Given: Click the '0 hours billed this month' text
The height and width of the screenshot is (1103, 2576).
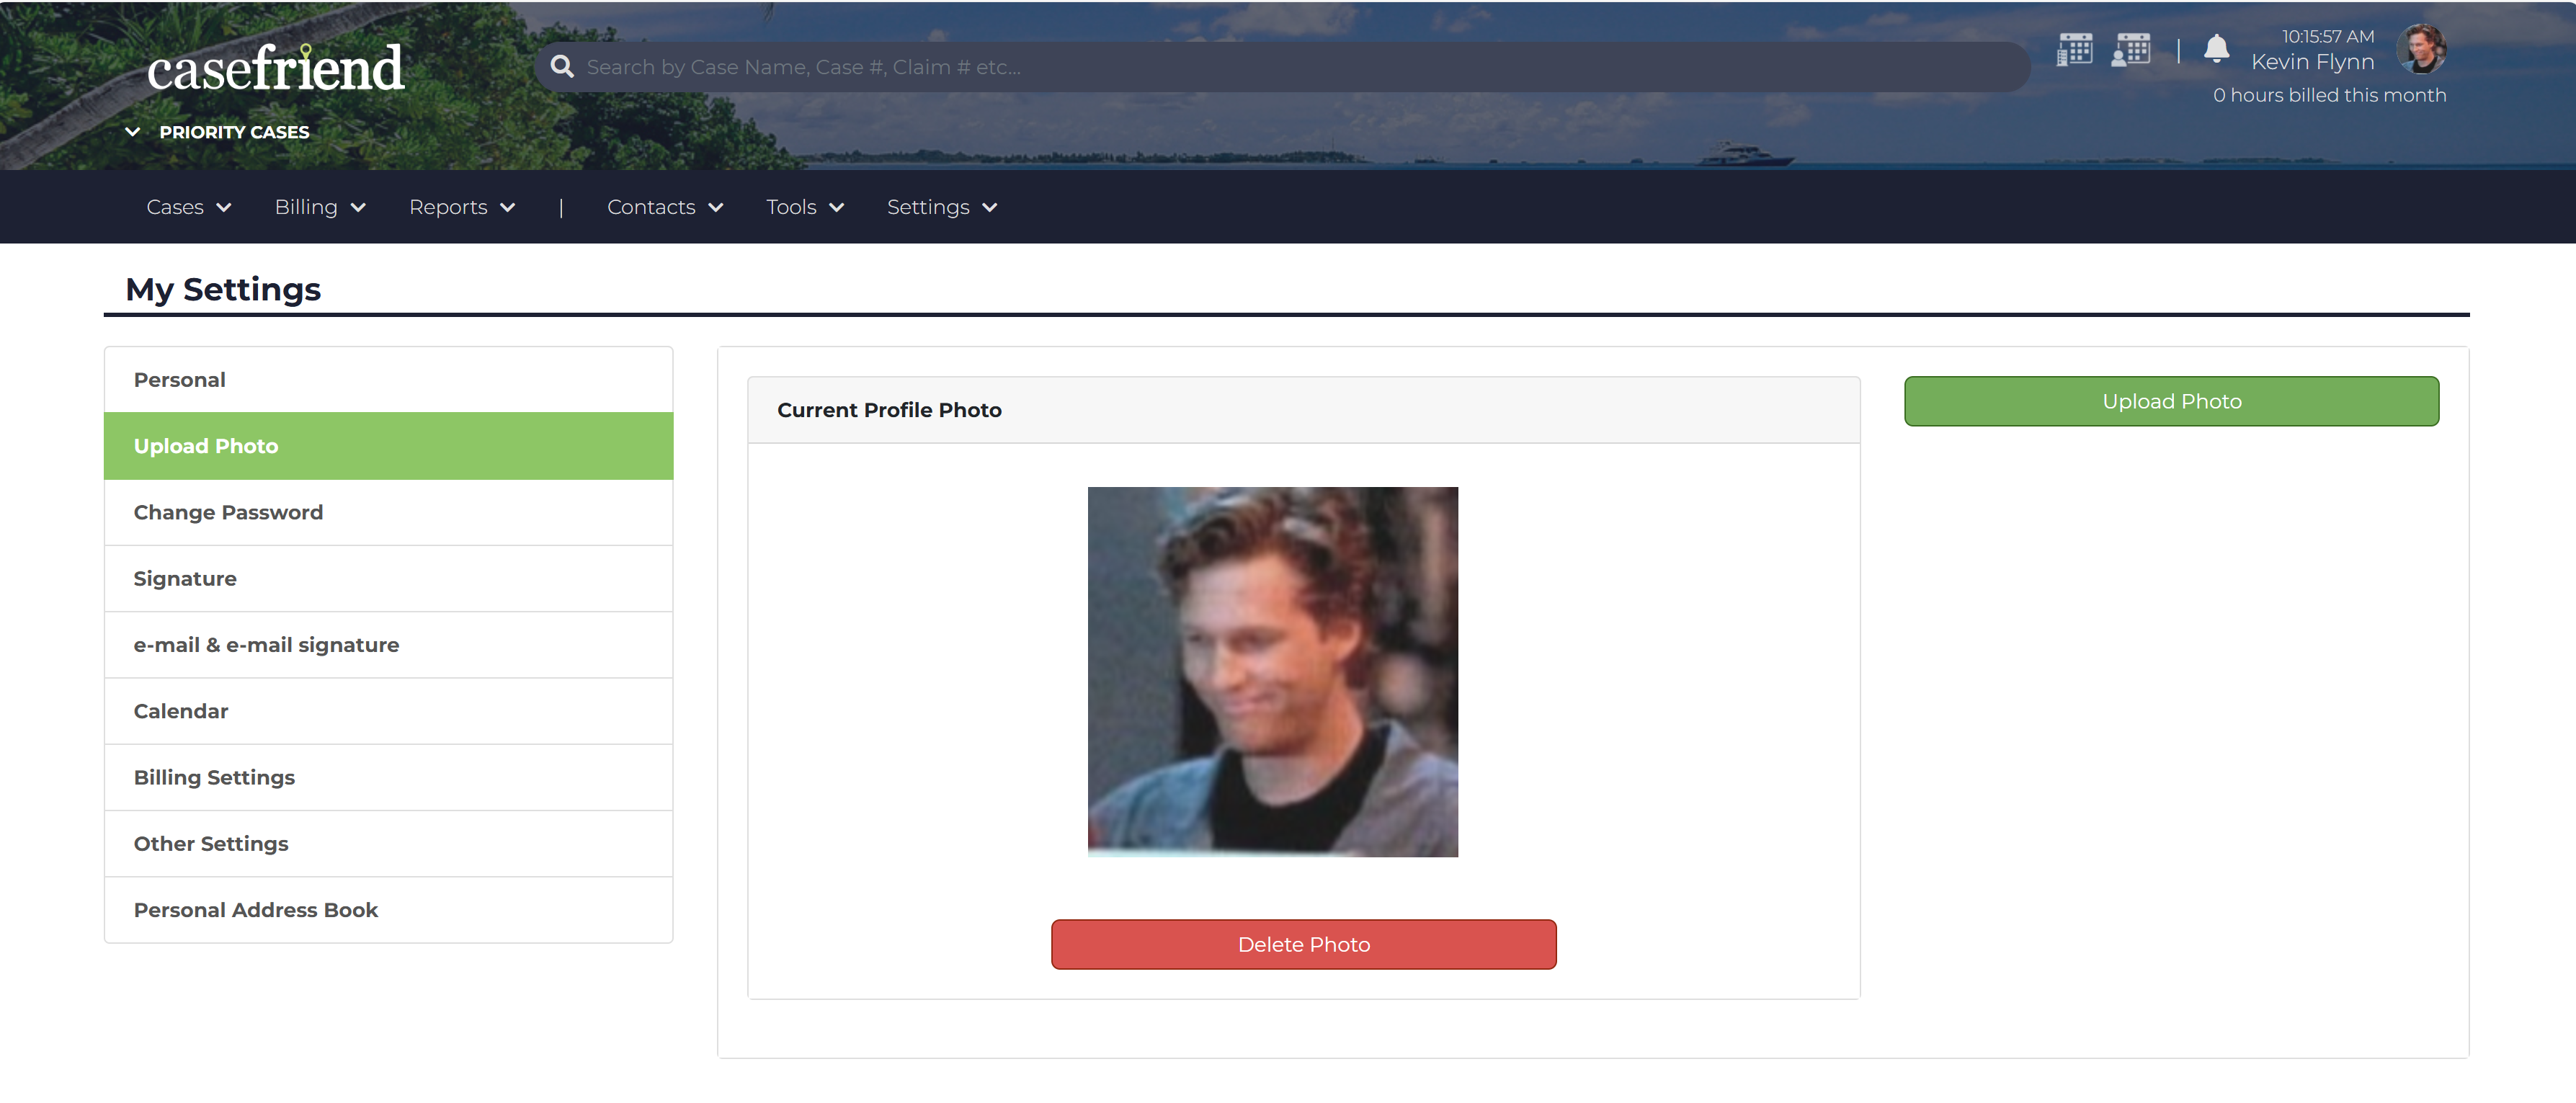Looking at the screenshot, I should (2329, 95).
